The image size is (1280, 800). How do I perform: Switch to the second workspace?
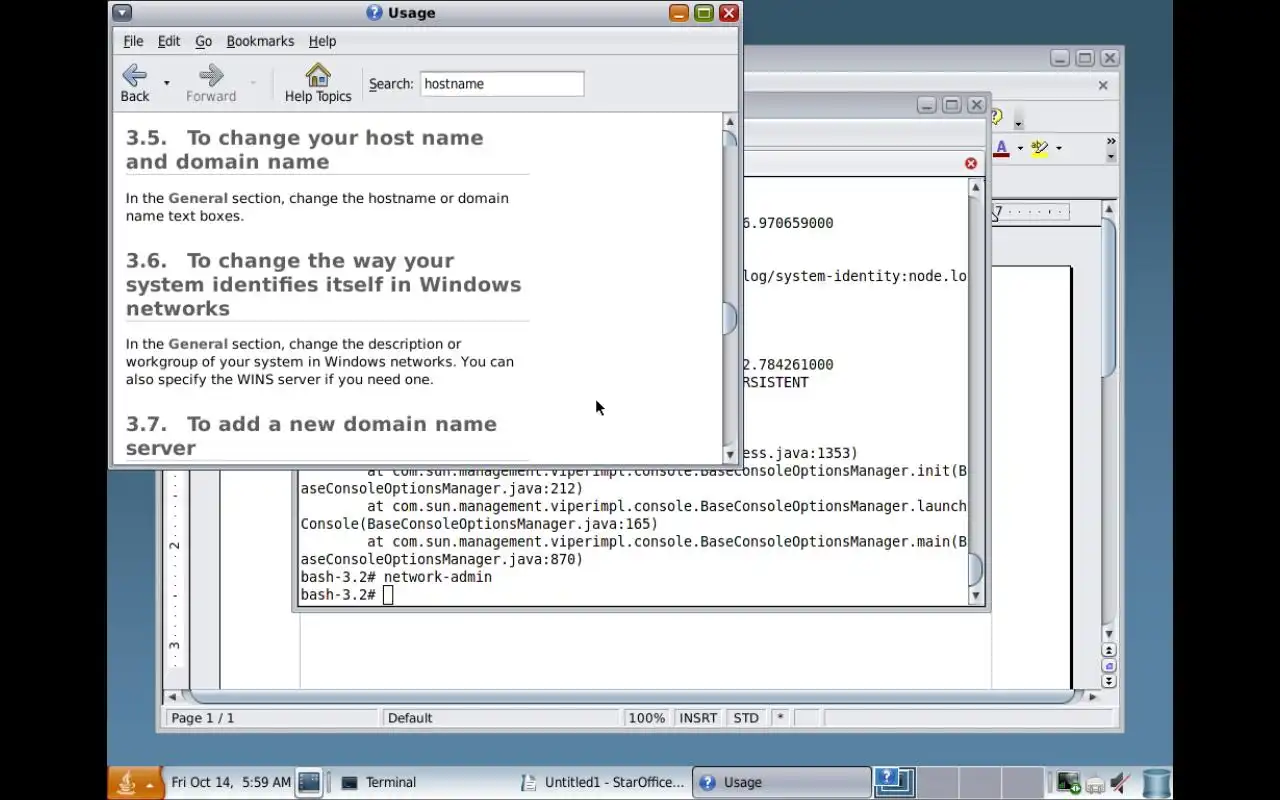click(936, 782)
